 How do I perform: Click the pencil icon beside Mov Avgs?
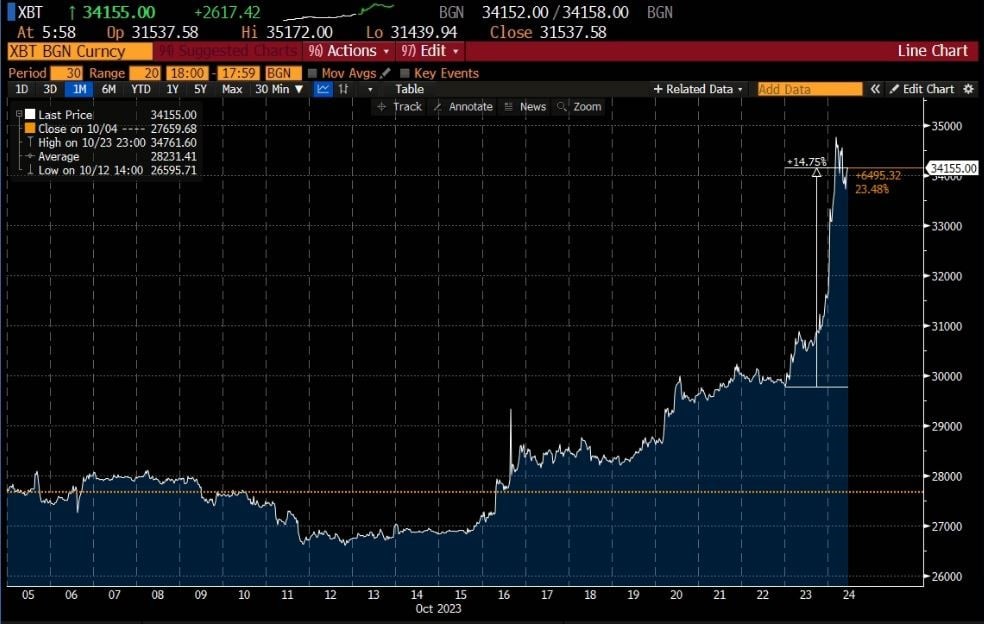point(385,73)
